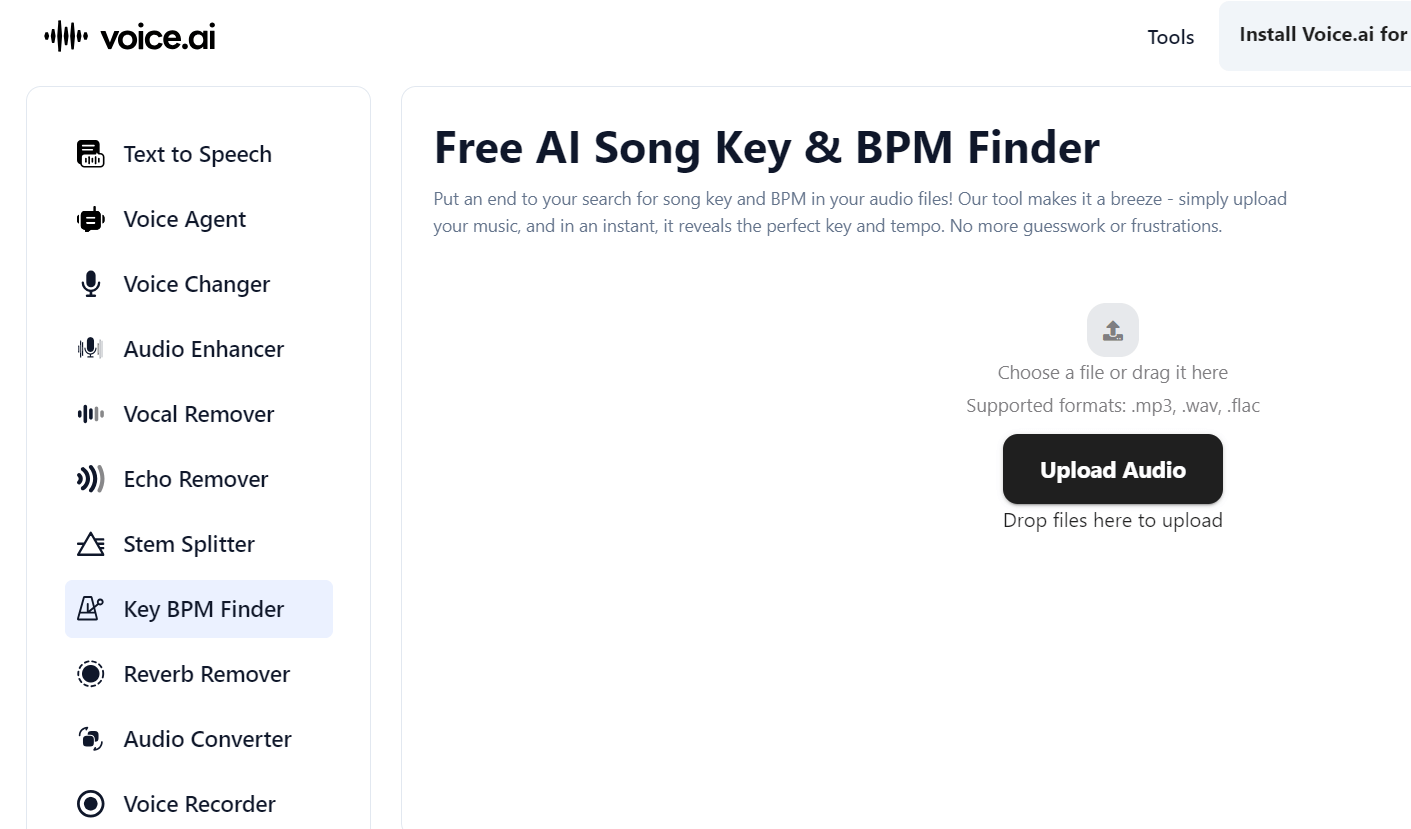
Task: Click the "Choose a file or drag it here" text
Action: (x=1113, y=373)
